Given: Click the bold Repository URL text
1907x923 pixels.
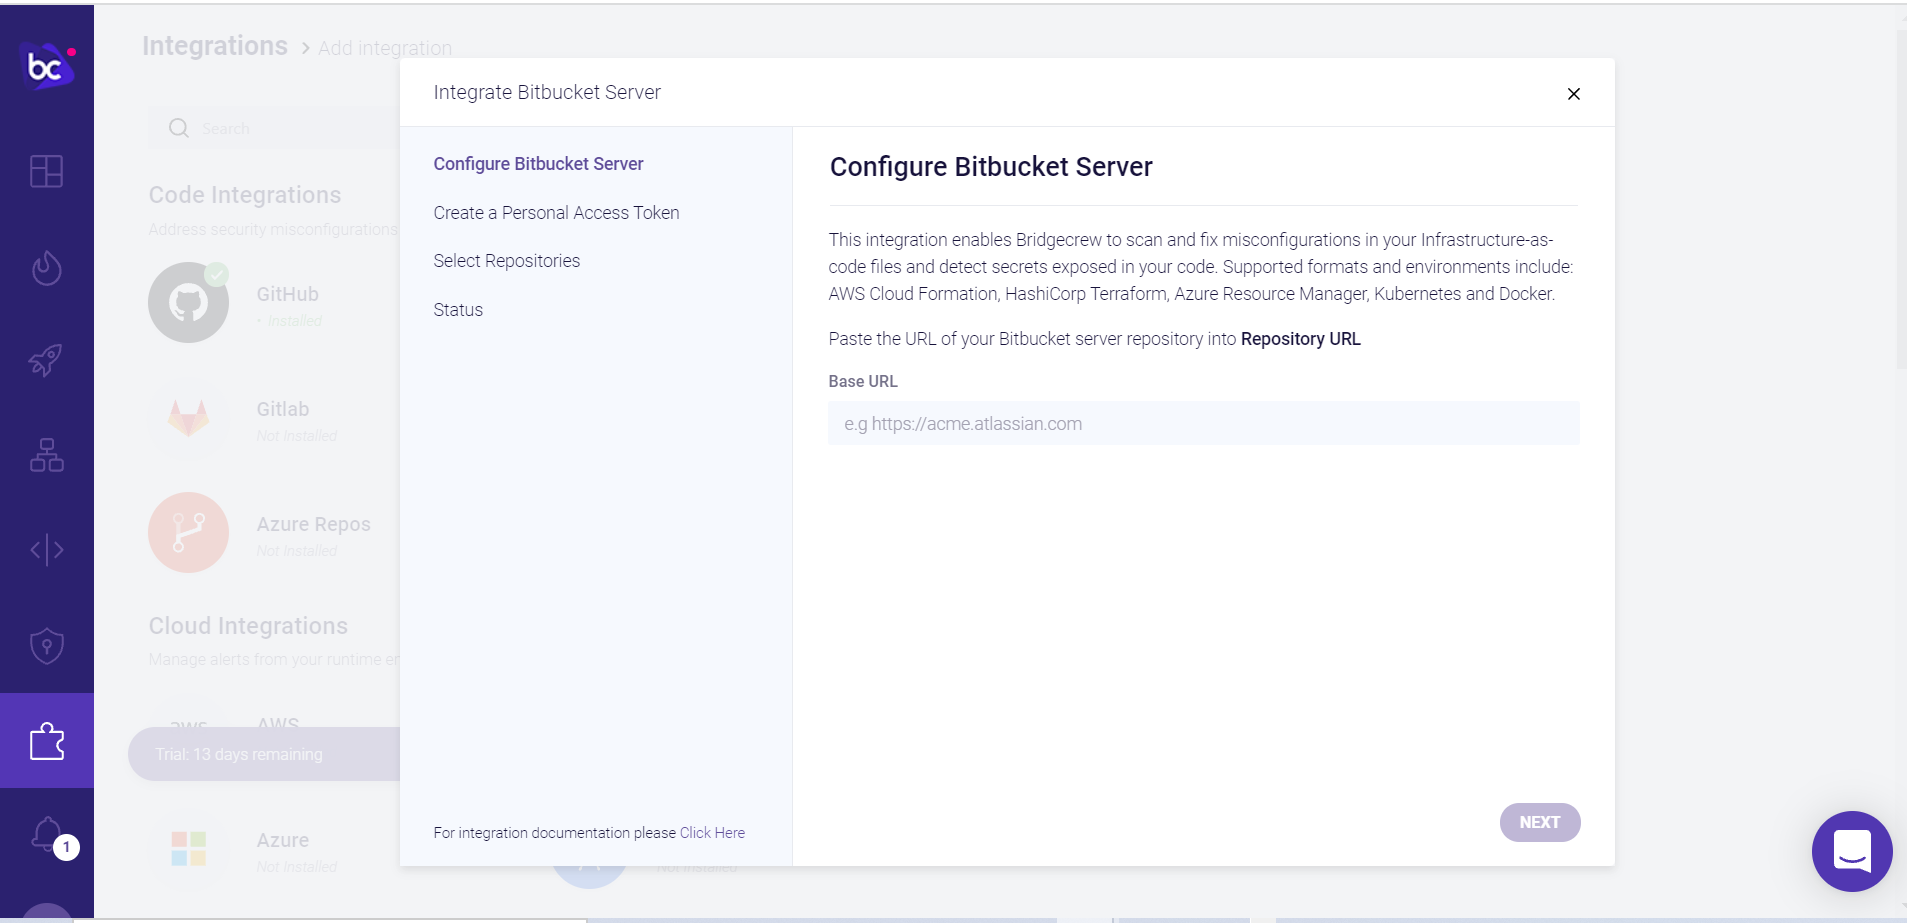Looking at the screenshot, I should 1301,339.
